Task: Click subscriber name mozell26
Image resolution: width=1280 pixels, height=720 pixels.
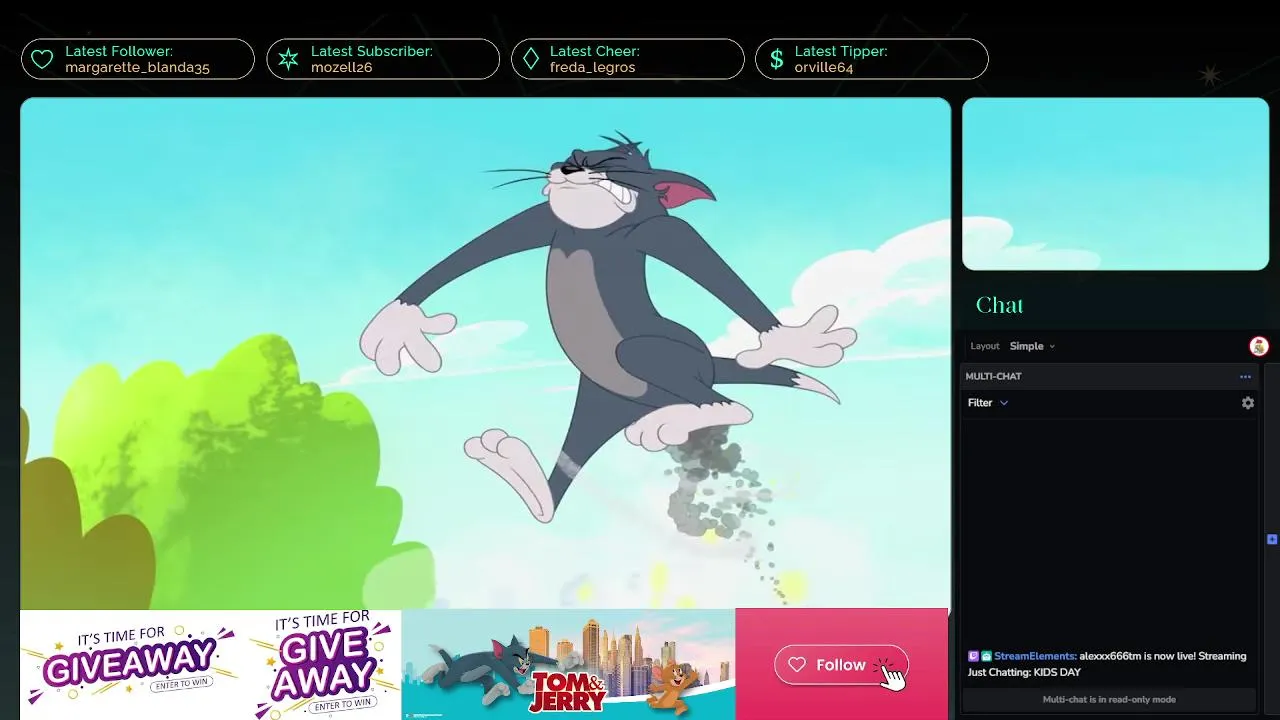Action: pyautogui.click(x=341, y=68)
